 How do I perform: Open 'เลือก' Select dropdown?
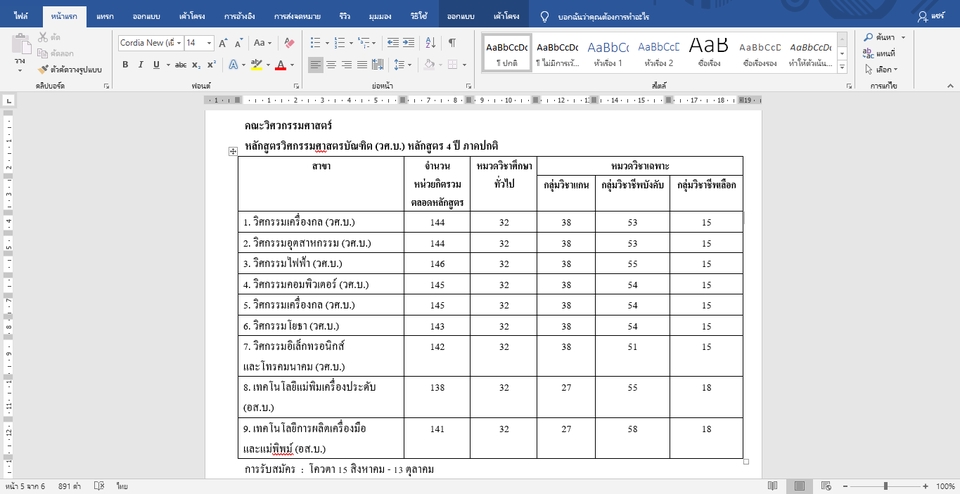(882, 69)
